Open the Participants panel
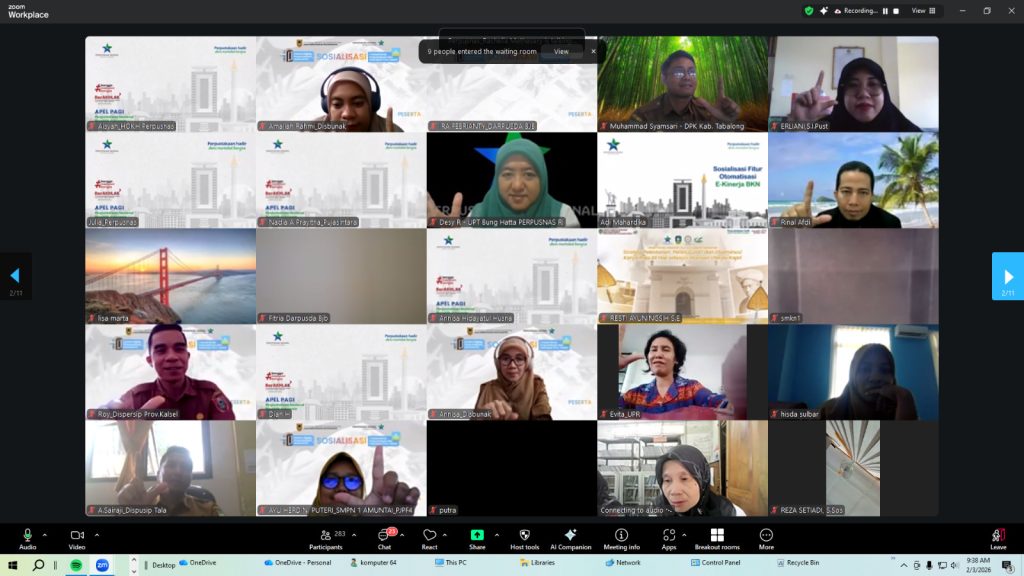This screenshot has width=1024, height=576. (325, 537)
